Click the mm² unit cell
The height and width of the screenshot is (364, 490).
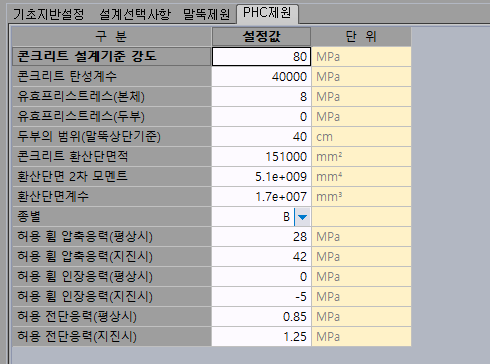coord(361,157)
